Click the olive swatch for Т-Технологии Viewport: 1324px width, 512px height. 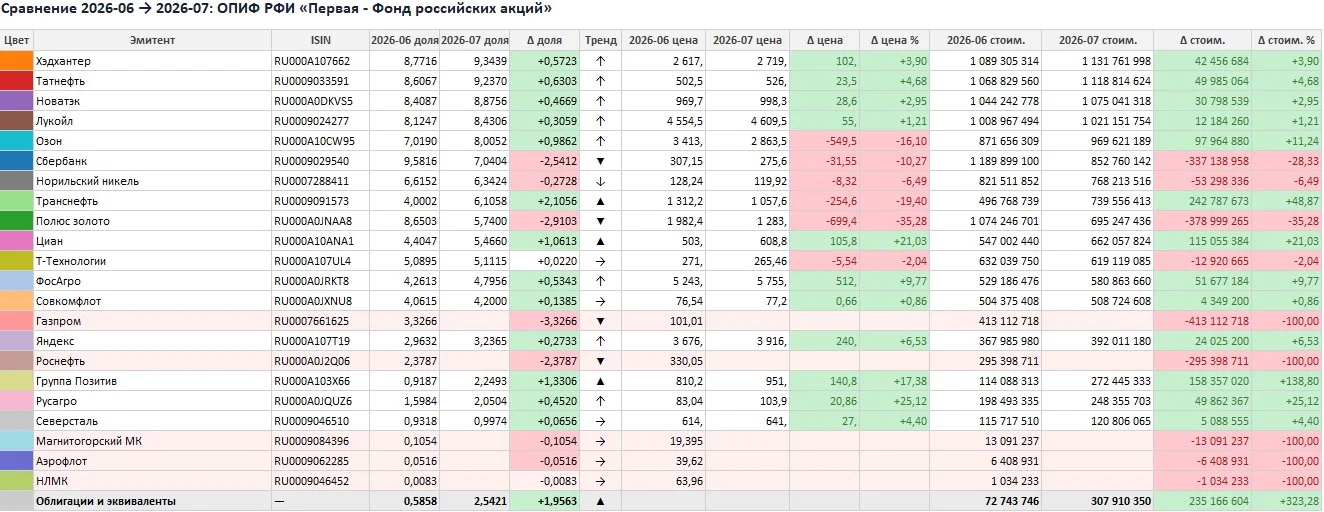pos(17,261)
